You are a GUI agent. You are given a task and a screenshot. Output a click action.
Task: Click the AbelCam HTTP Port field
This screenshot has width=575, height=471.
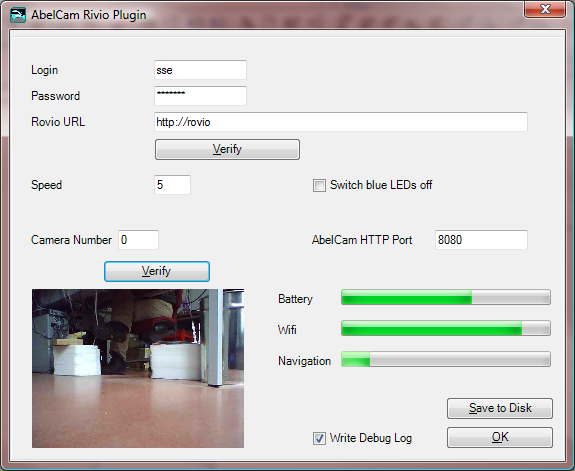[481, 240]
